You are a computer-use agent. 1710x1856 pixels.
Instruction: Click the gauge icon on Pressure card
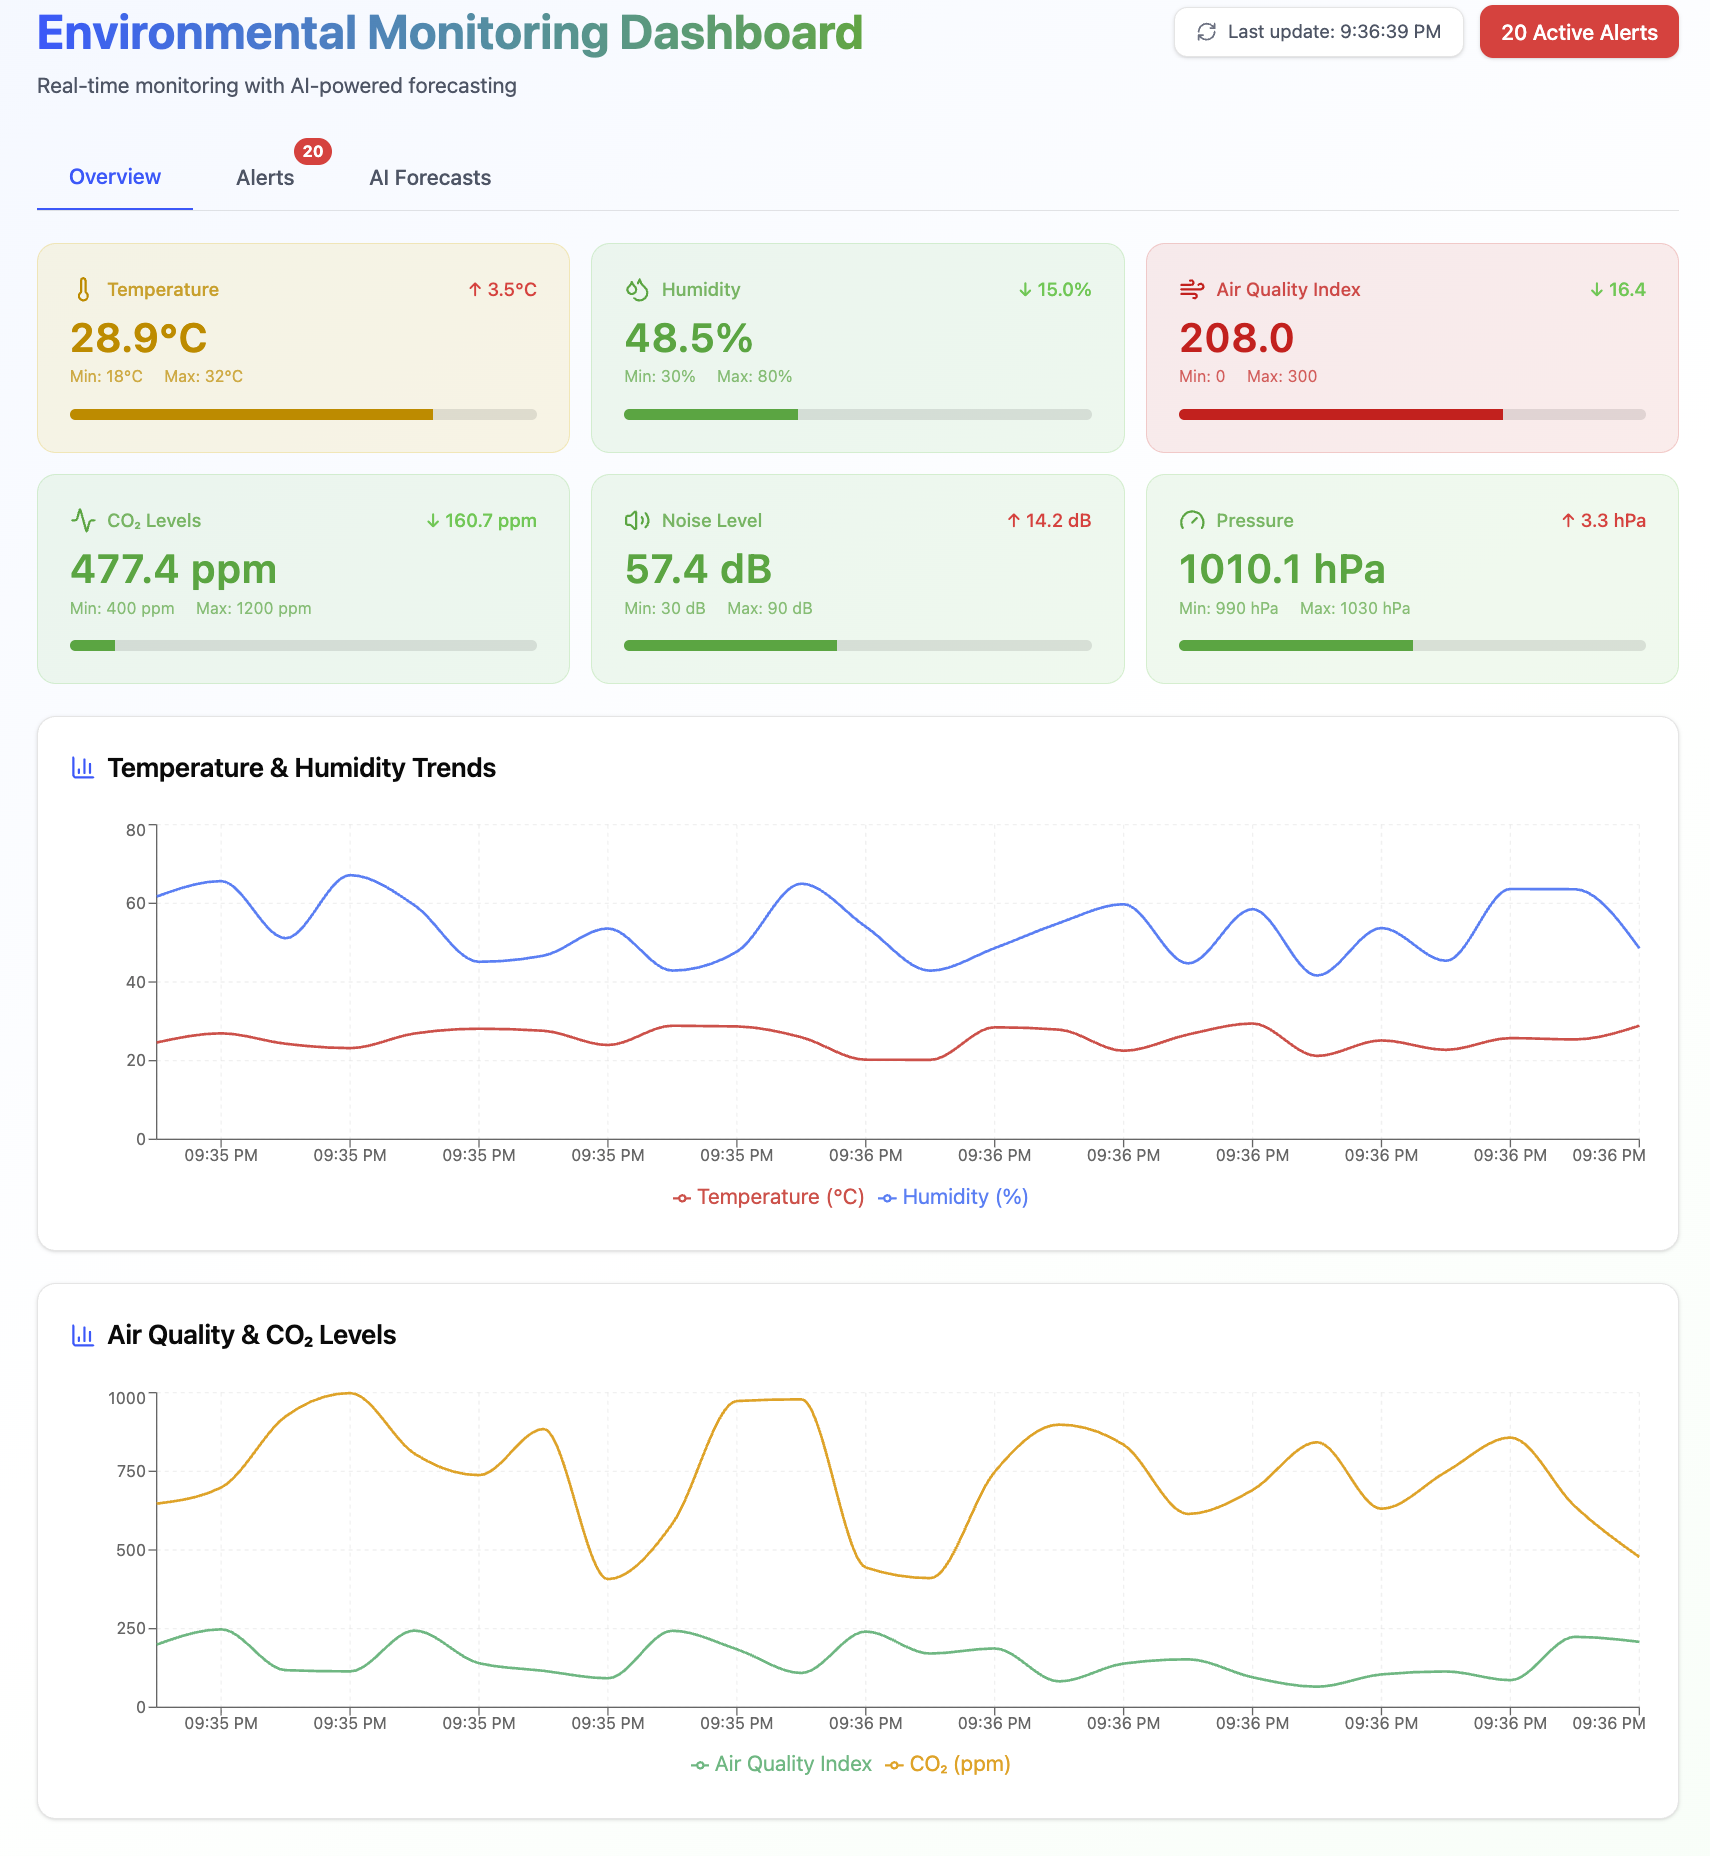click(1192, 520)
